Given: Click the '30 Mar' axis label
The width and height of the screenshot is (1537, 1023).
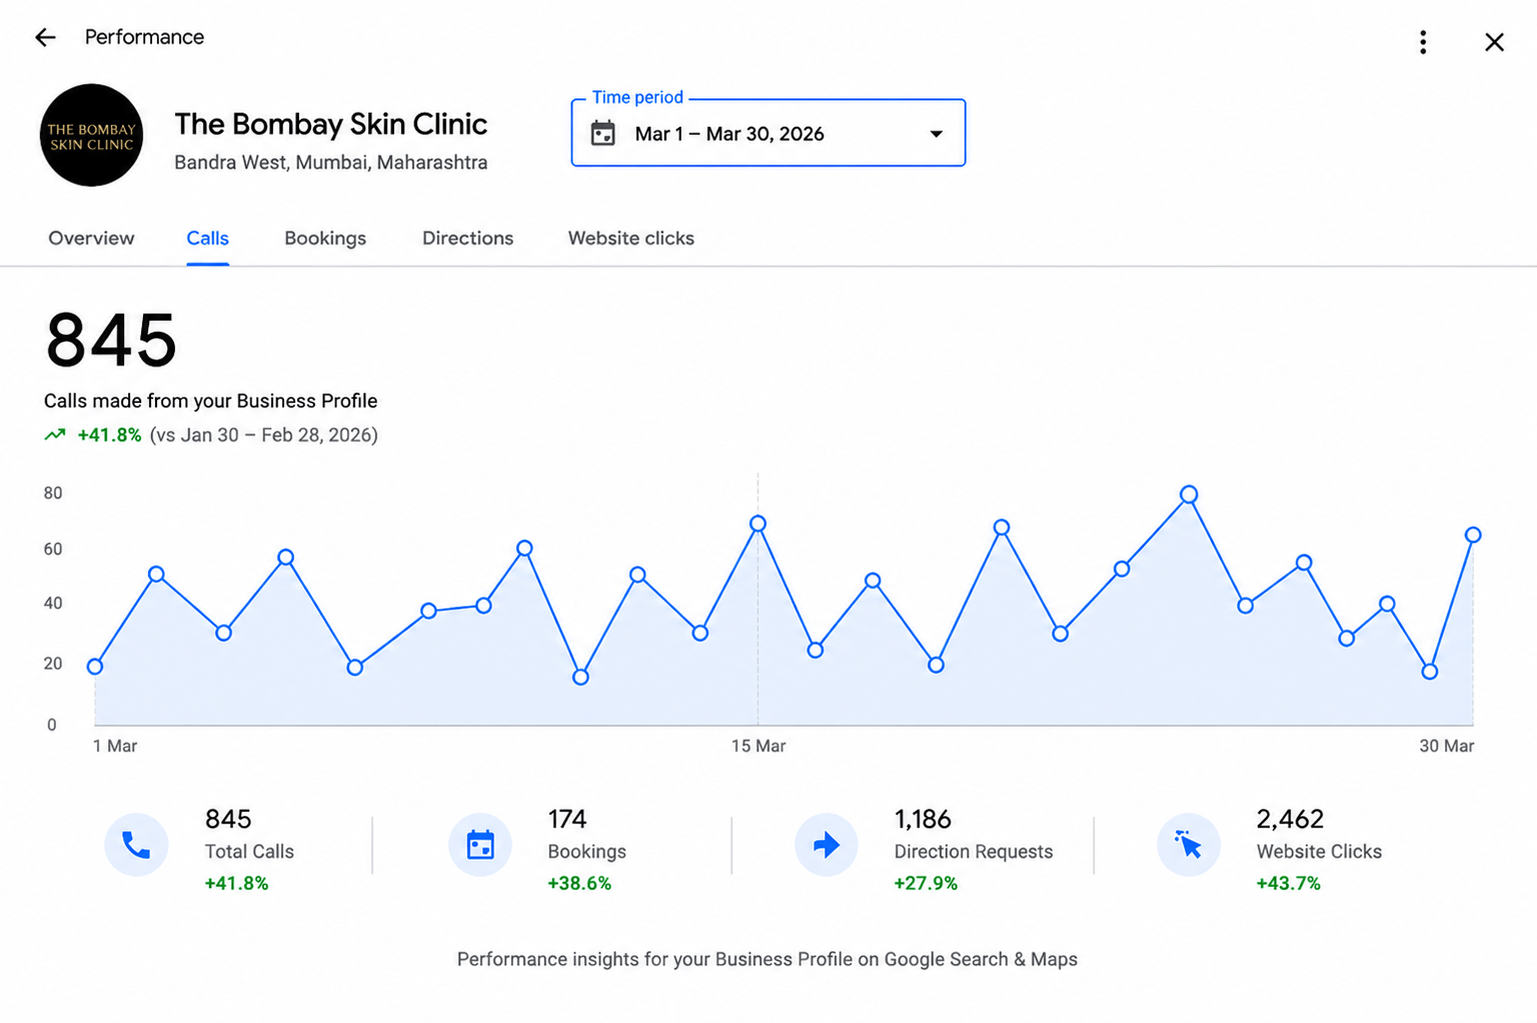Looking at the screenshot, I should click(x=1446, y=746).
